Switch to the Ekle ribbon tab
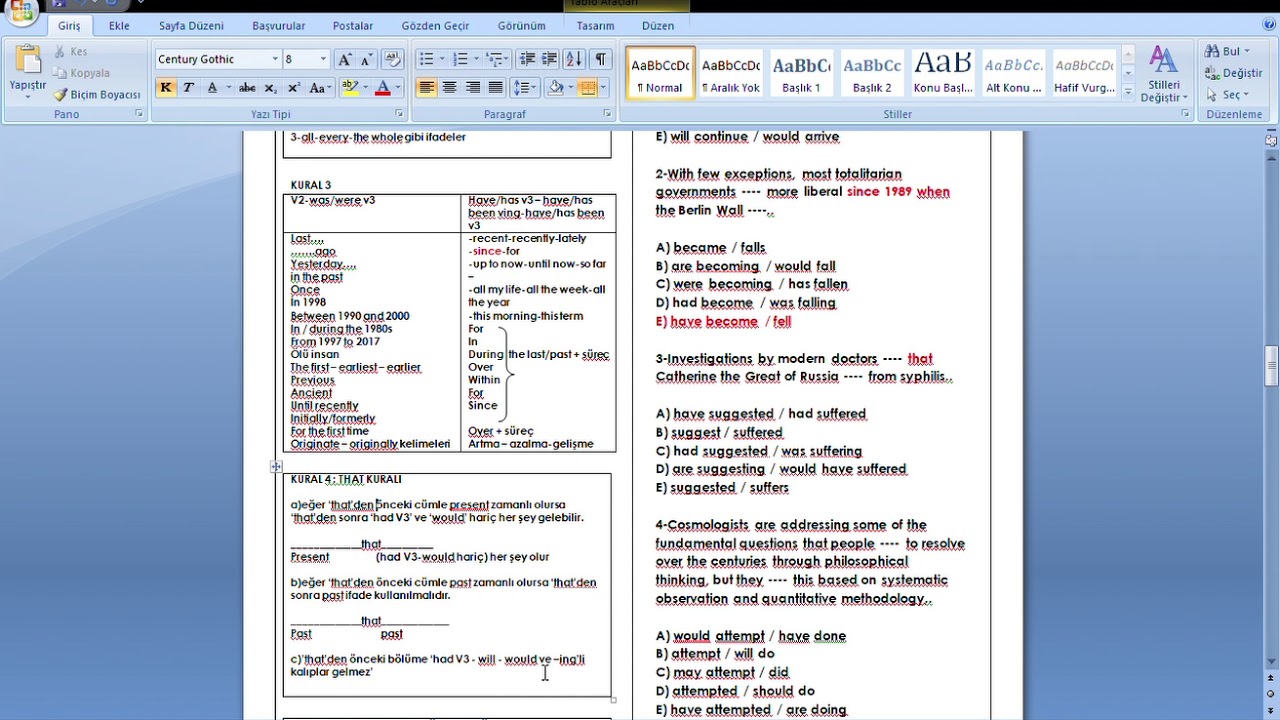Image resolution: width=1280 pixels, height=720 pixels. click(119, 26)
